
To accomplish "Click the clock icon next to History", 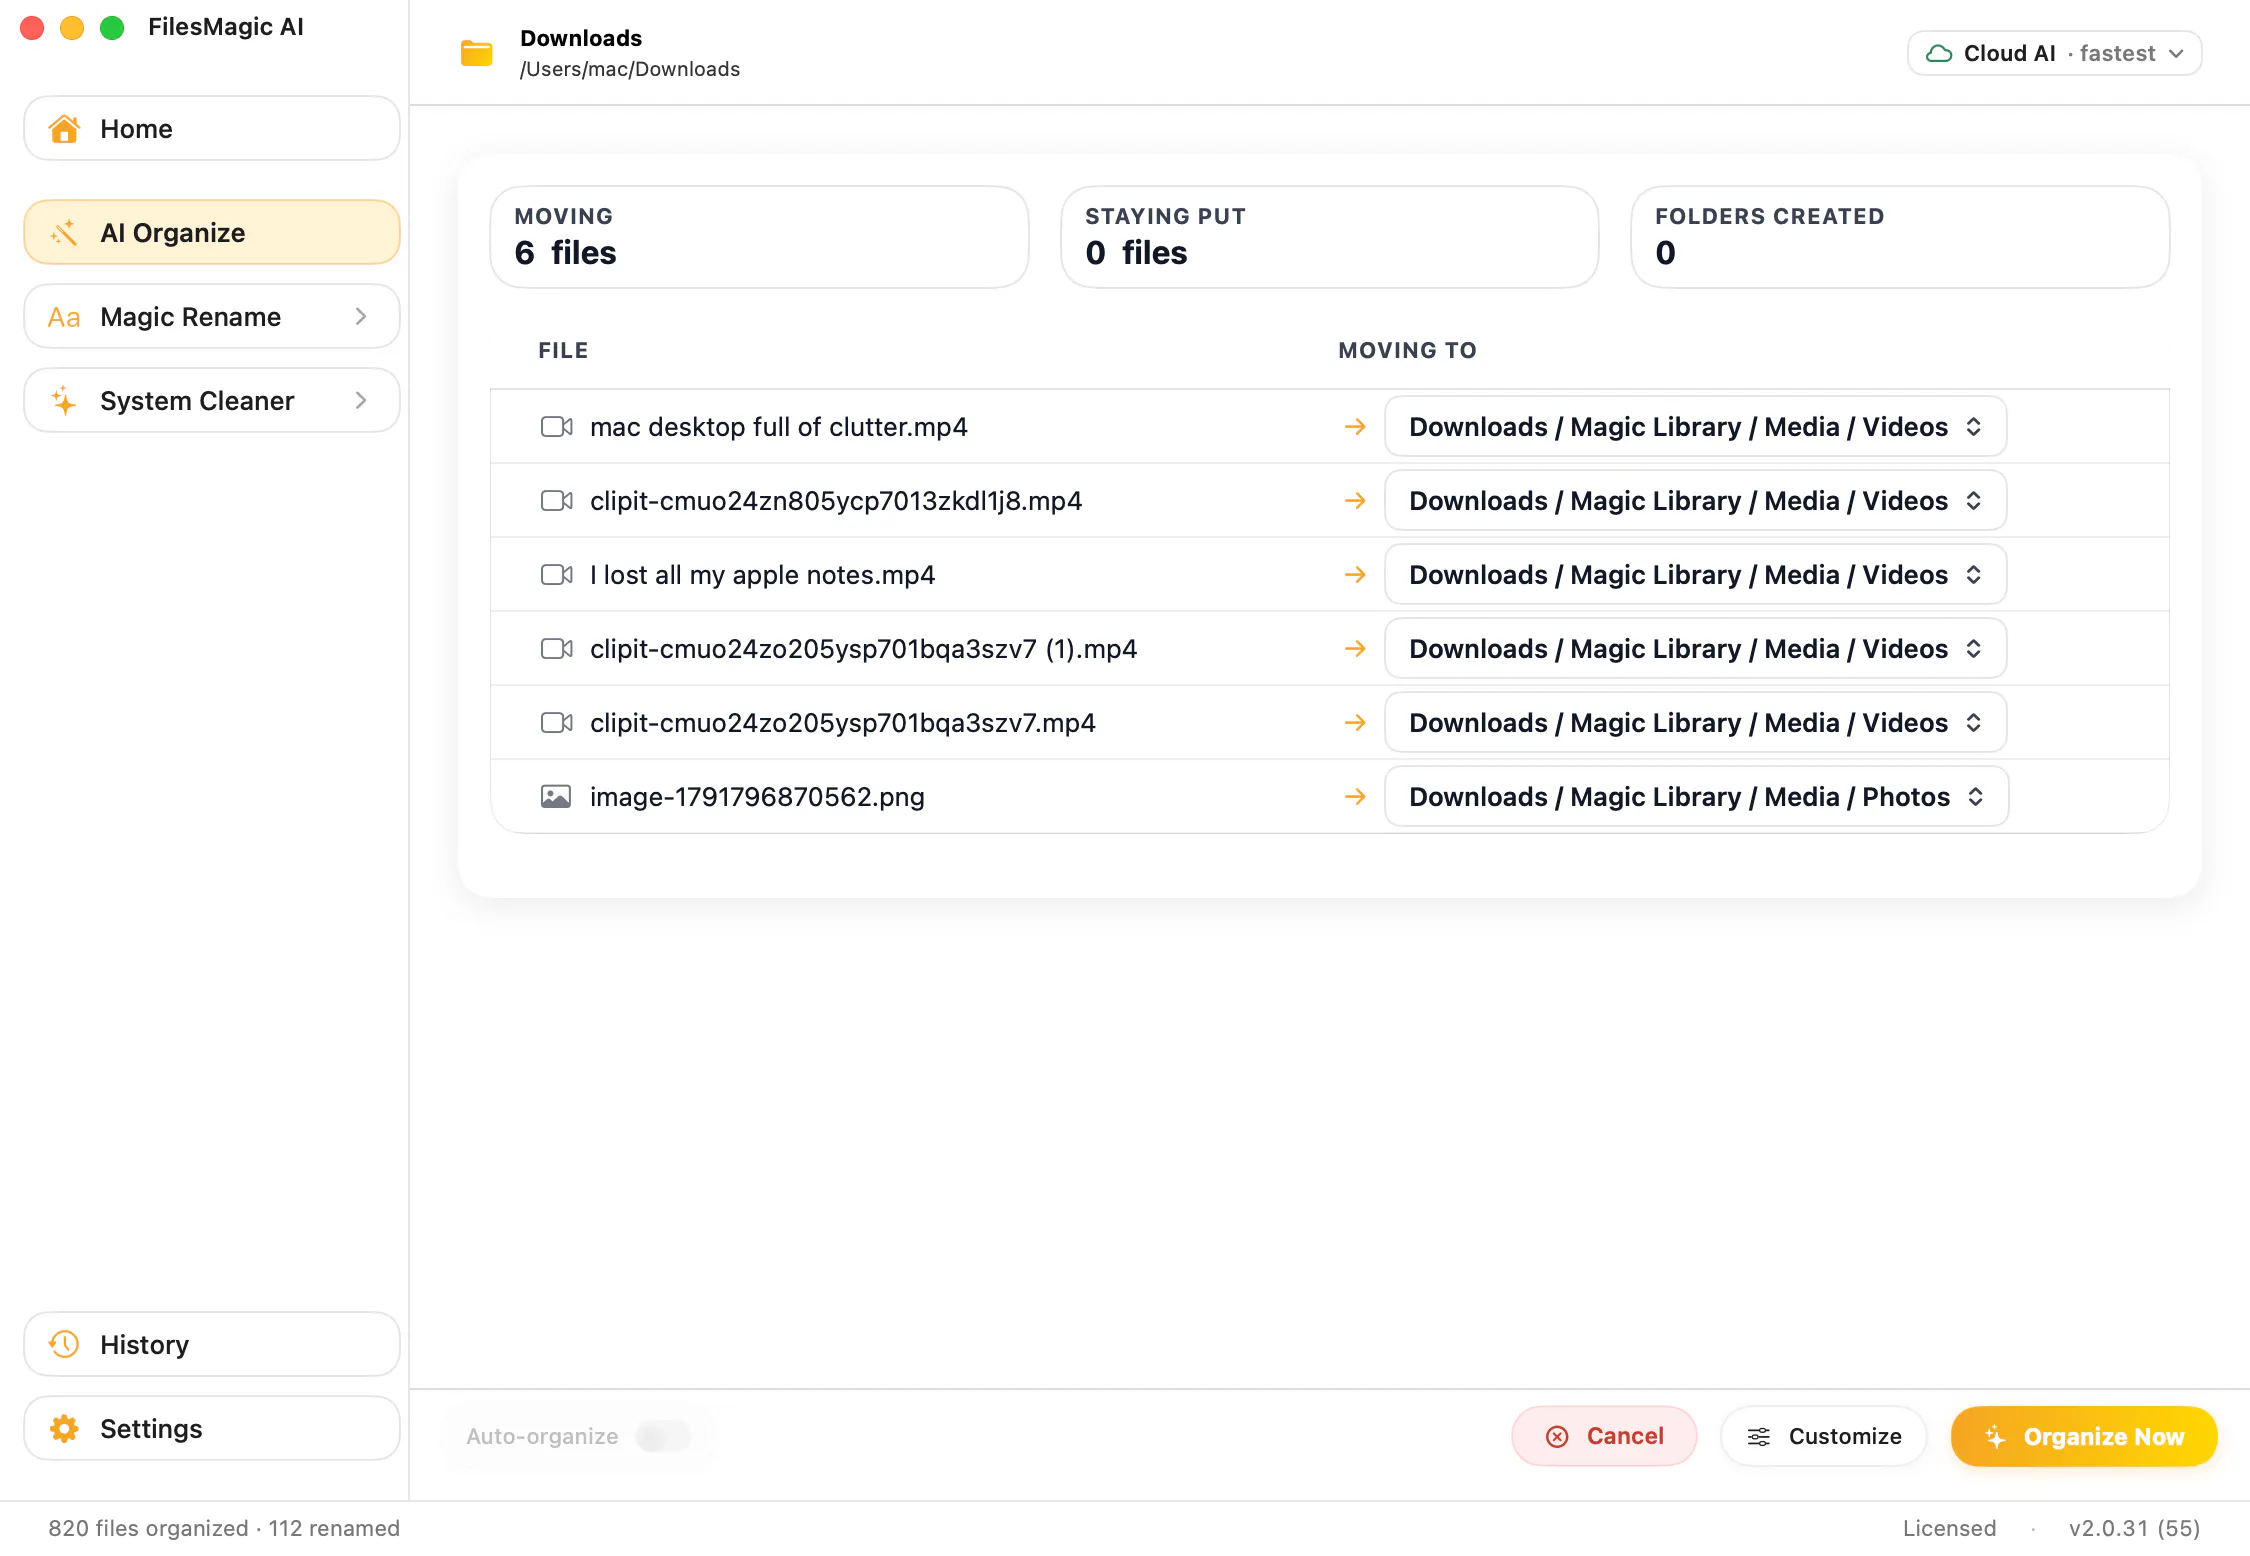I will tap(64, 1345).
